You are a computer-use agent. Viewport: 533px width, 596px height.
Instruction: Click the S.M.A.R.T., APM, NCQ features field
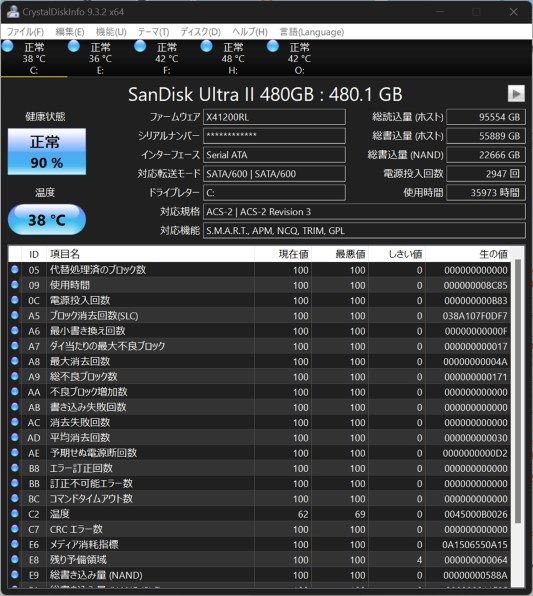tap(364, 231)
